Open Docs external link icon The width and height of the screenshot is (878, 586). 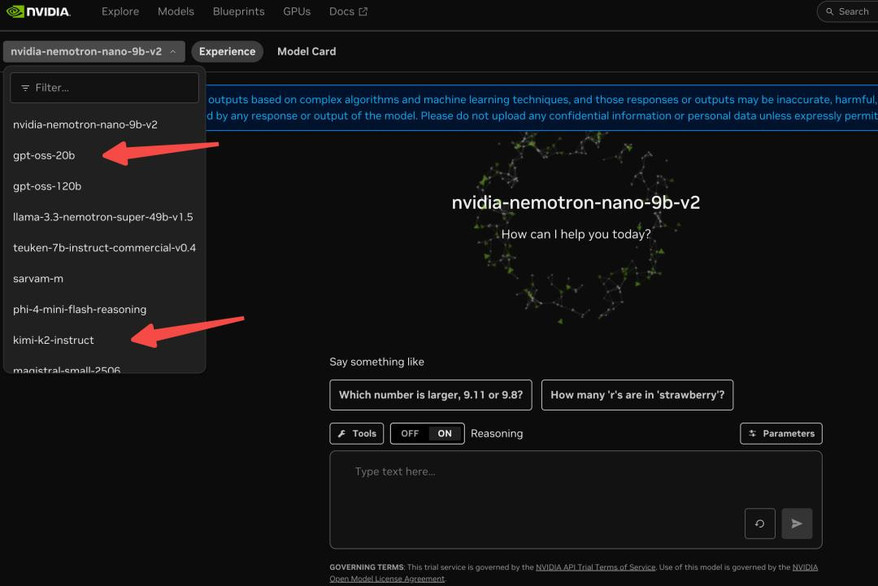[363, 12]
